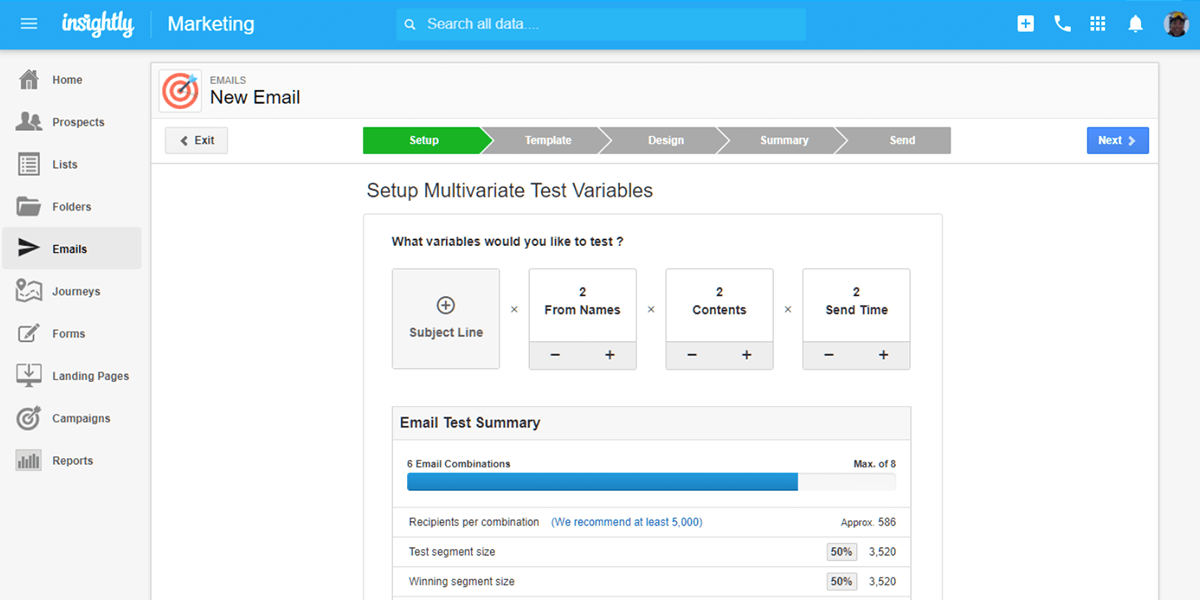The height and width of the screenshot is (600, 1200).
Task: Jump to the Summary step
Action: 784,141
